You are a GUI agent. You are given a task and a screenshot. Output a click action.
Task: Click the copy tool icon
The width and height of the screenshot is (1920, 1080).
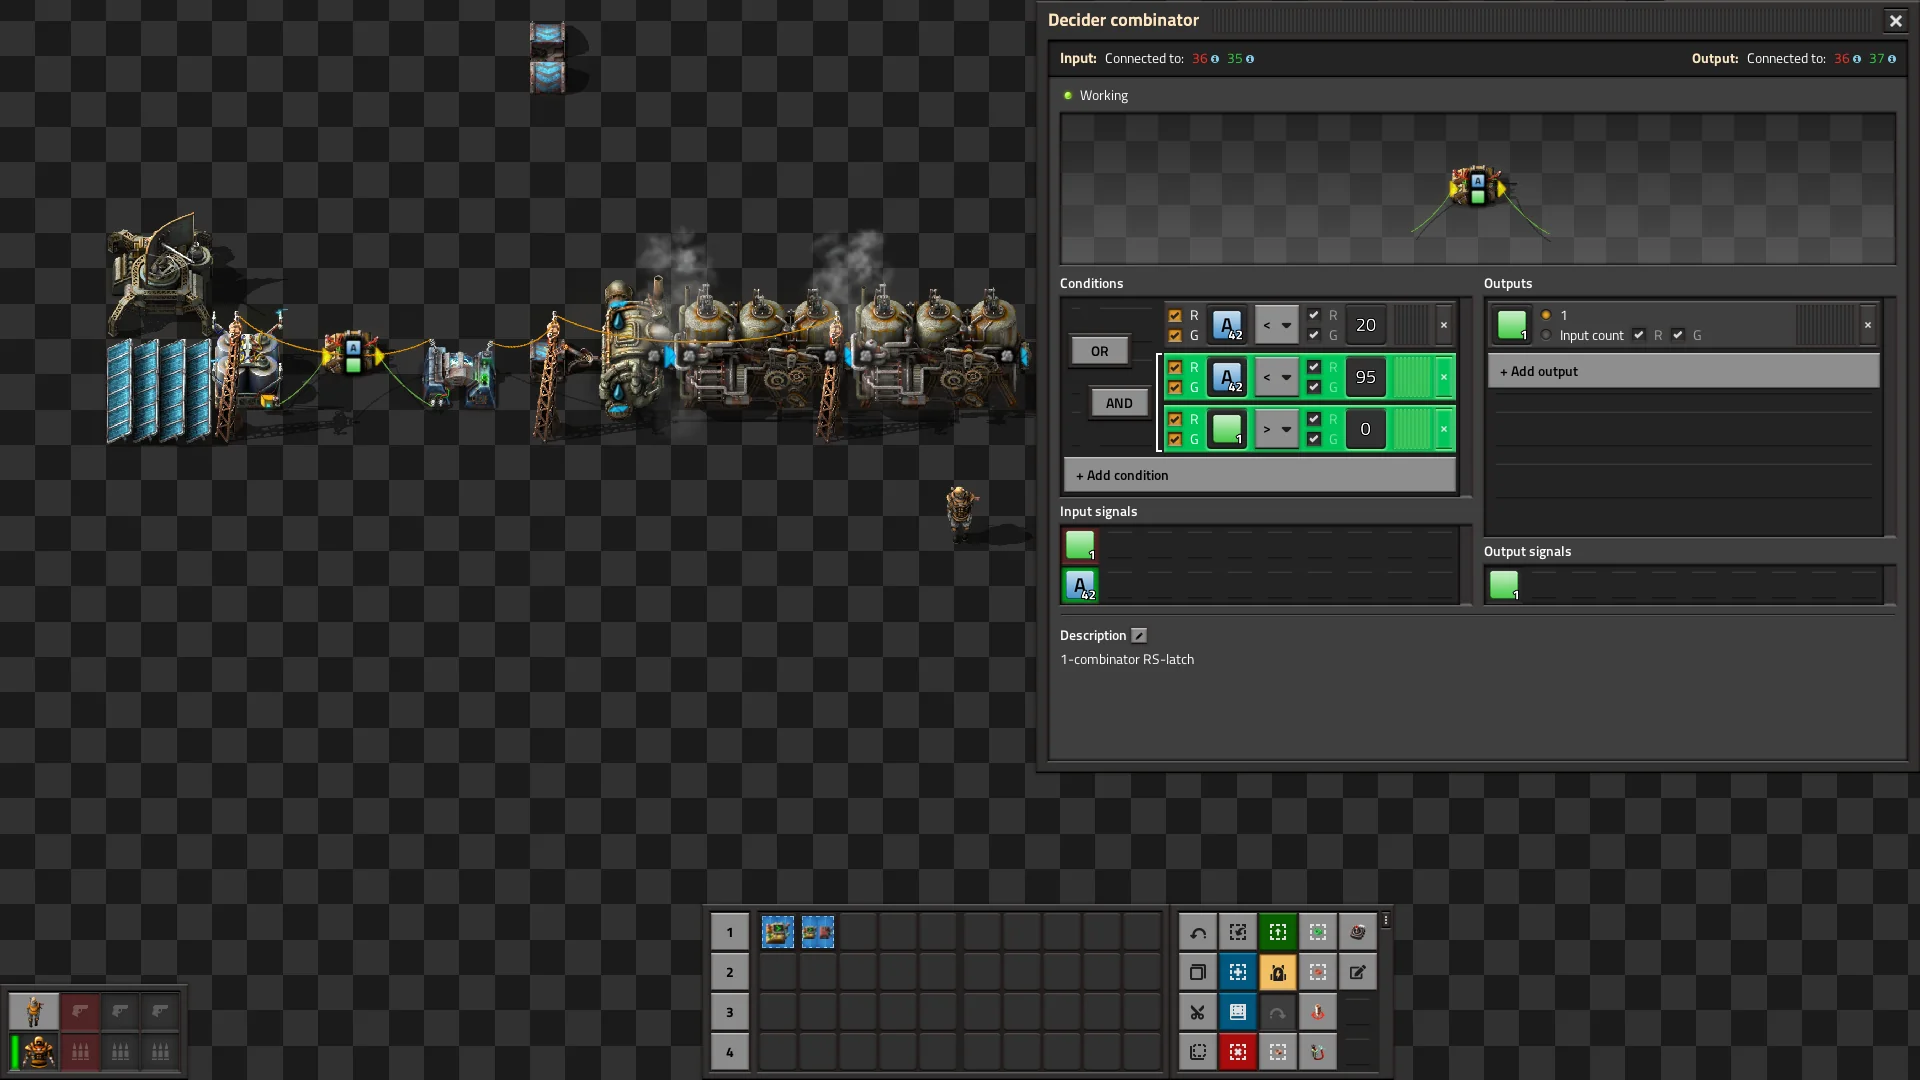pyautogui.click(x=1197, y=972)
